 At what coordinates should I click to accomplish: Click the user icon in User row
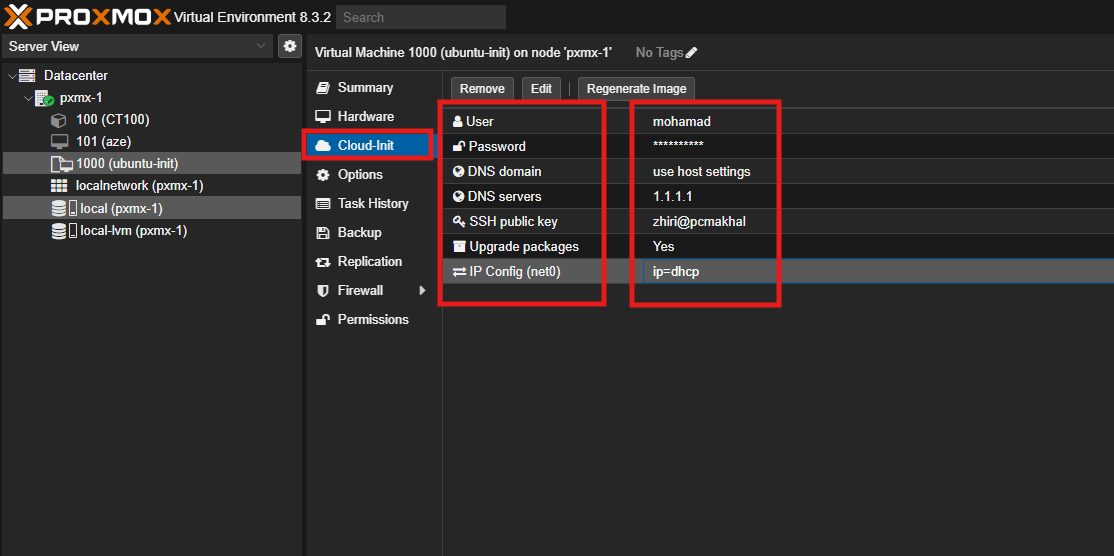[458, 121]
